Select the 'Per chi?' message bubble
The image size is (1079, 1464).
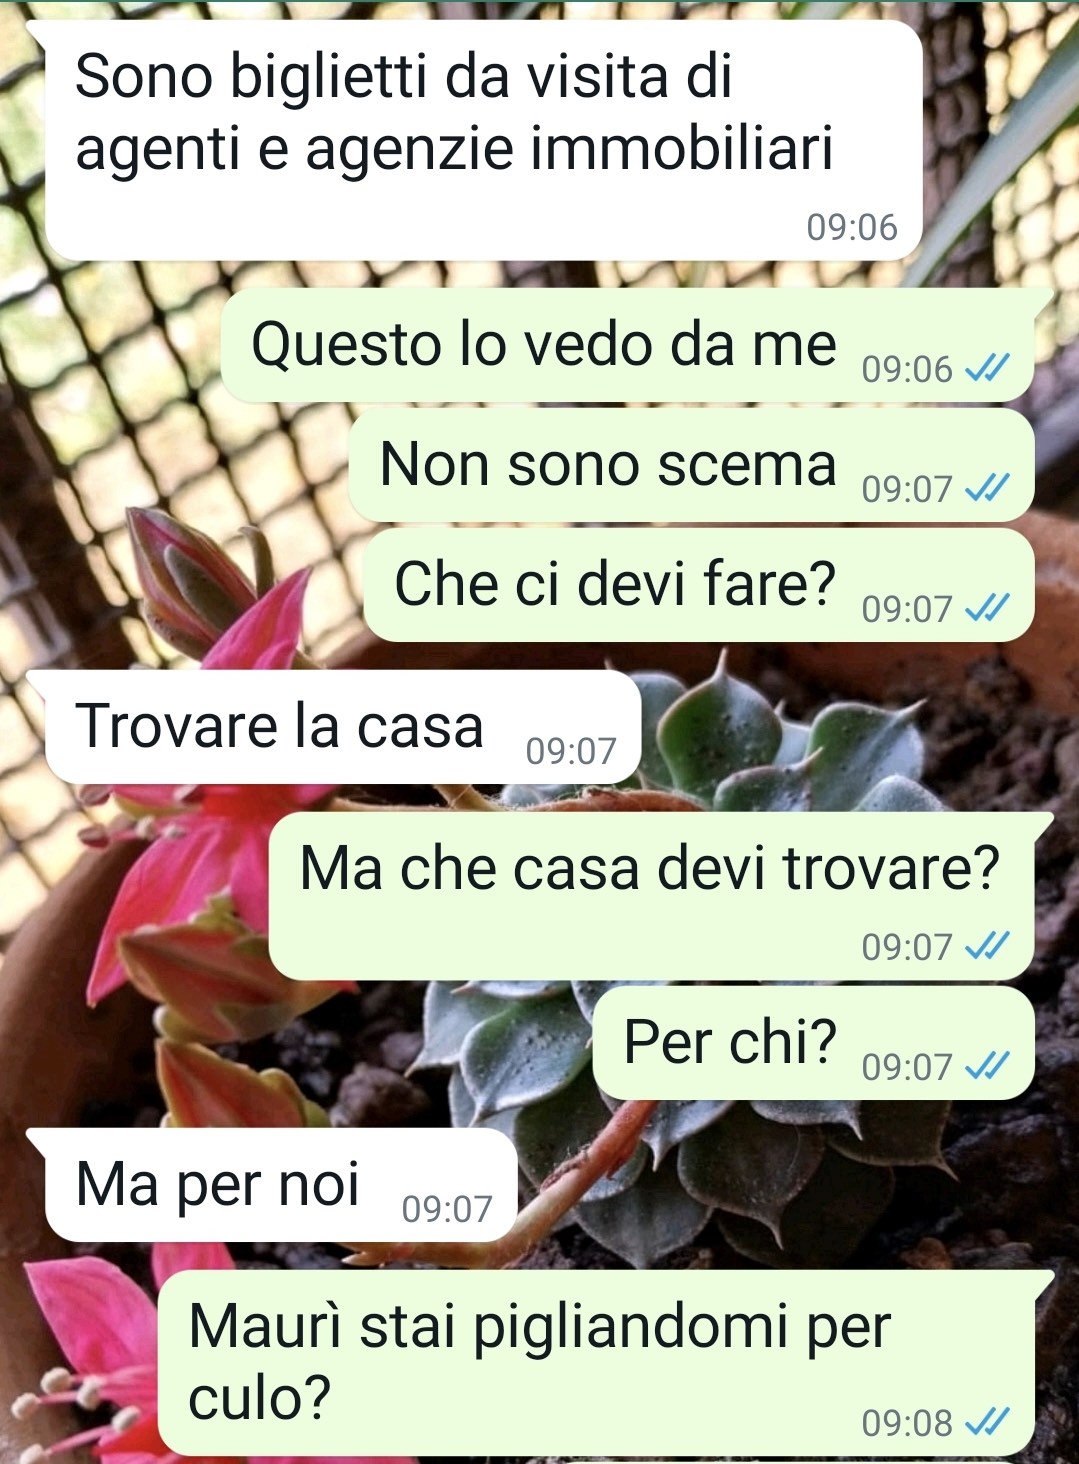point(813,1044)
